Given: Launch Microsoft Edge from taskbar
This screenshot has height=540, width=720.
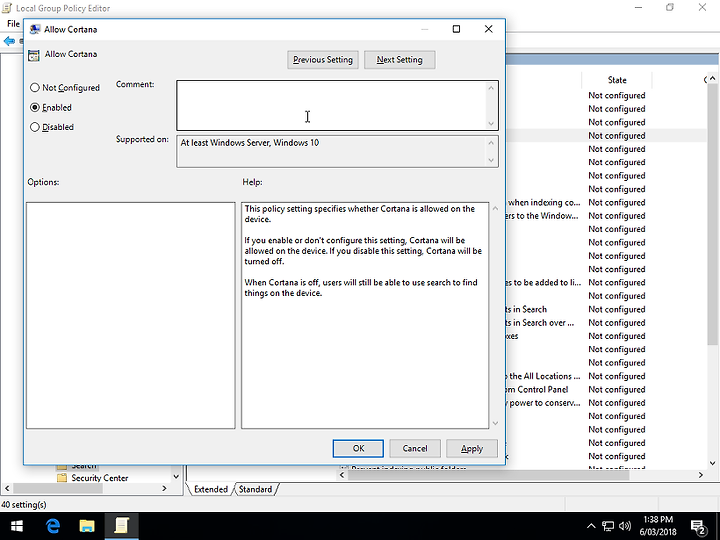Looking at the screenshot, I should tap(53, 526).
